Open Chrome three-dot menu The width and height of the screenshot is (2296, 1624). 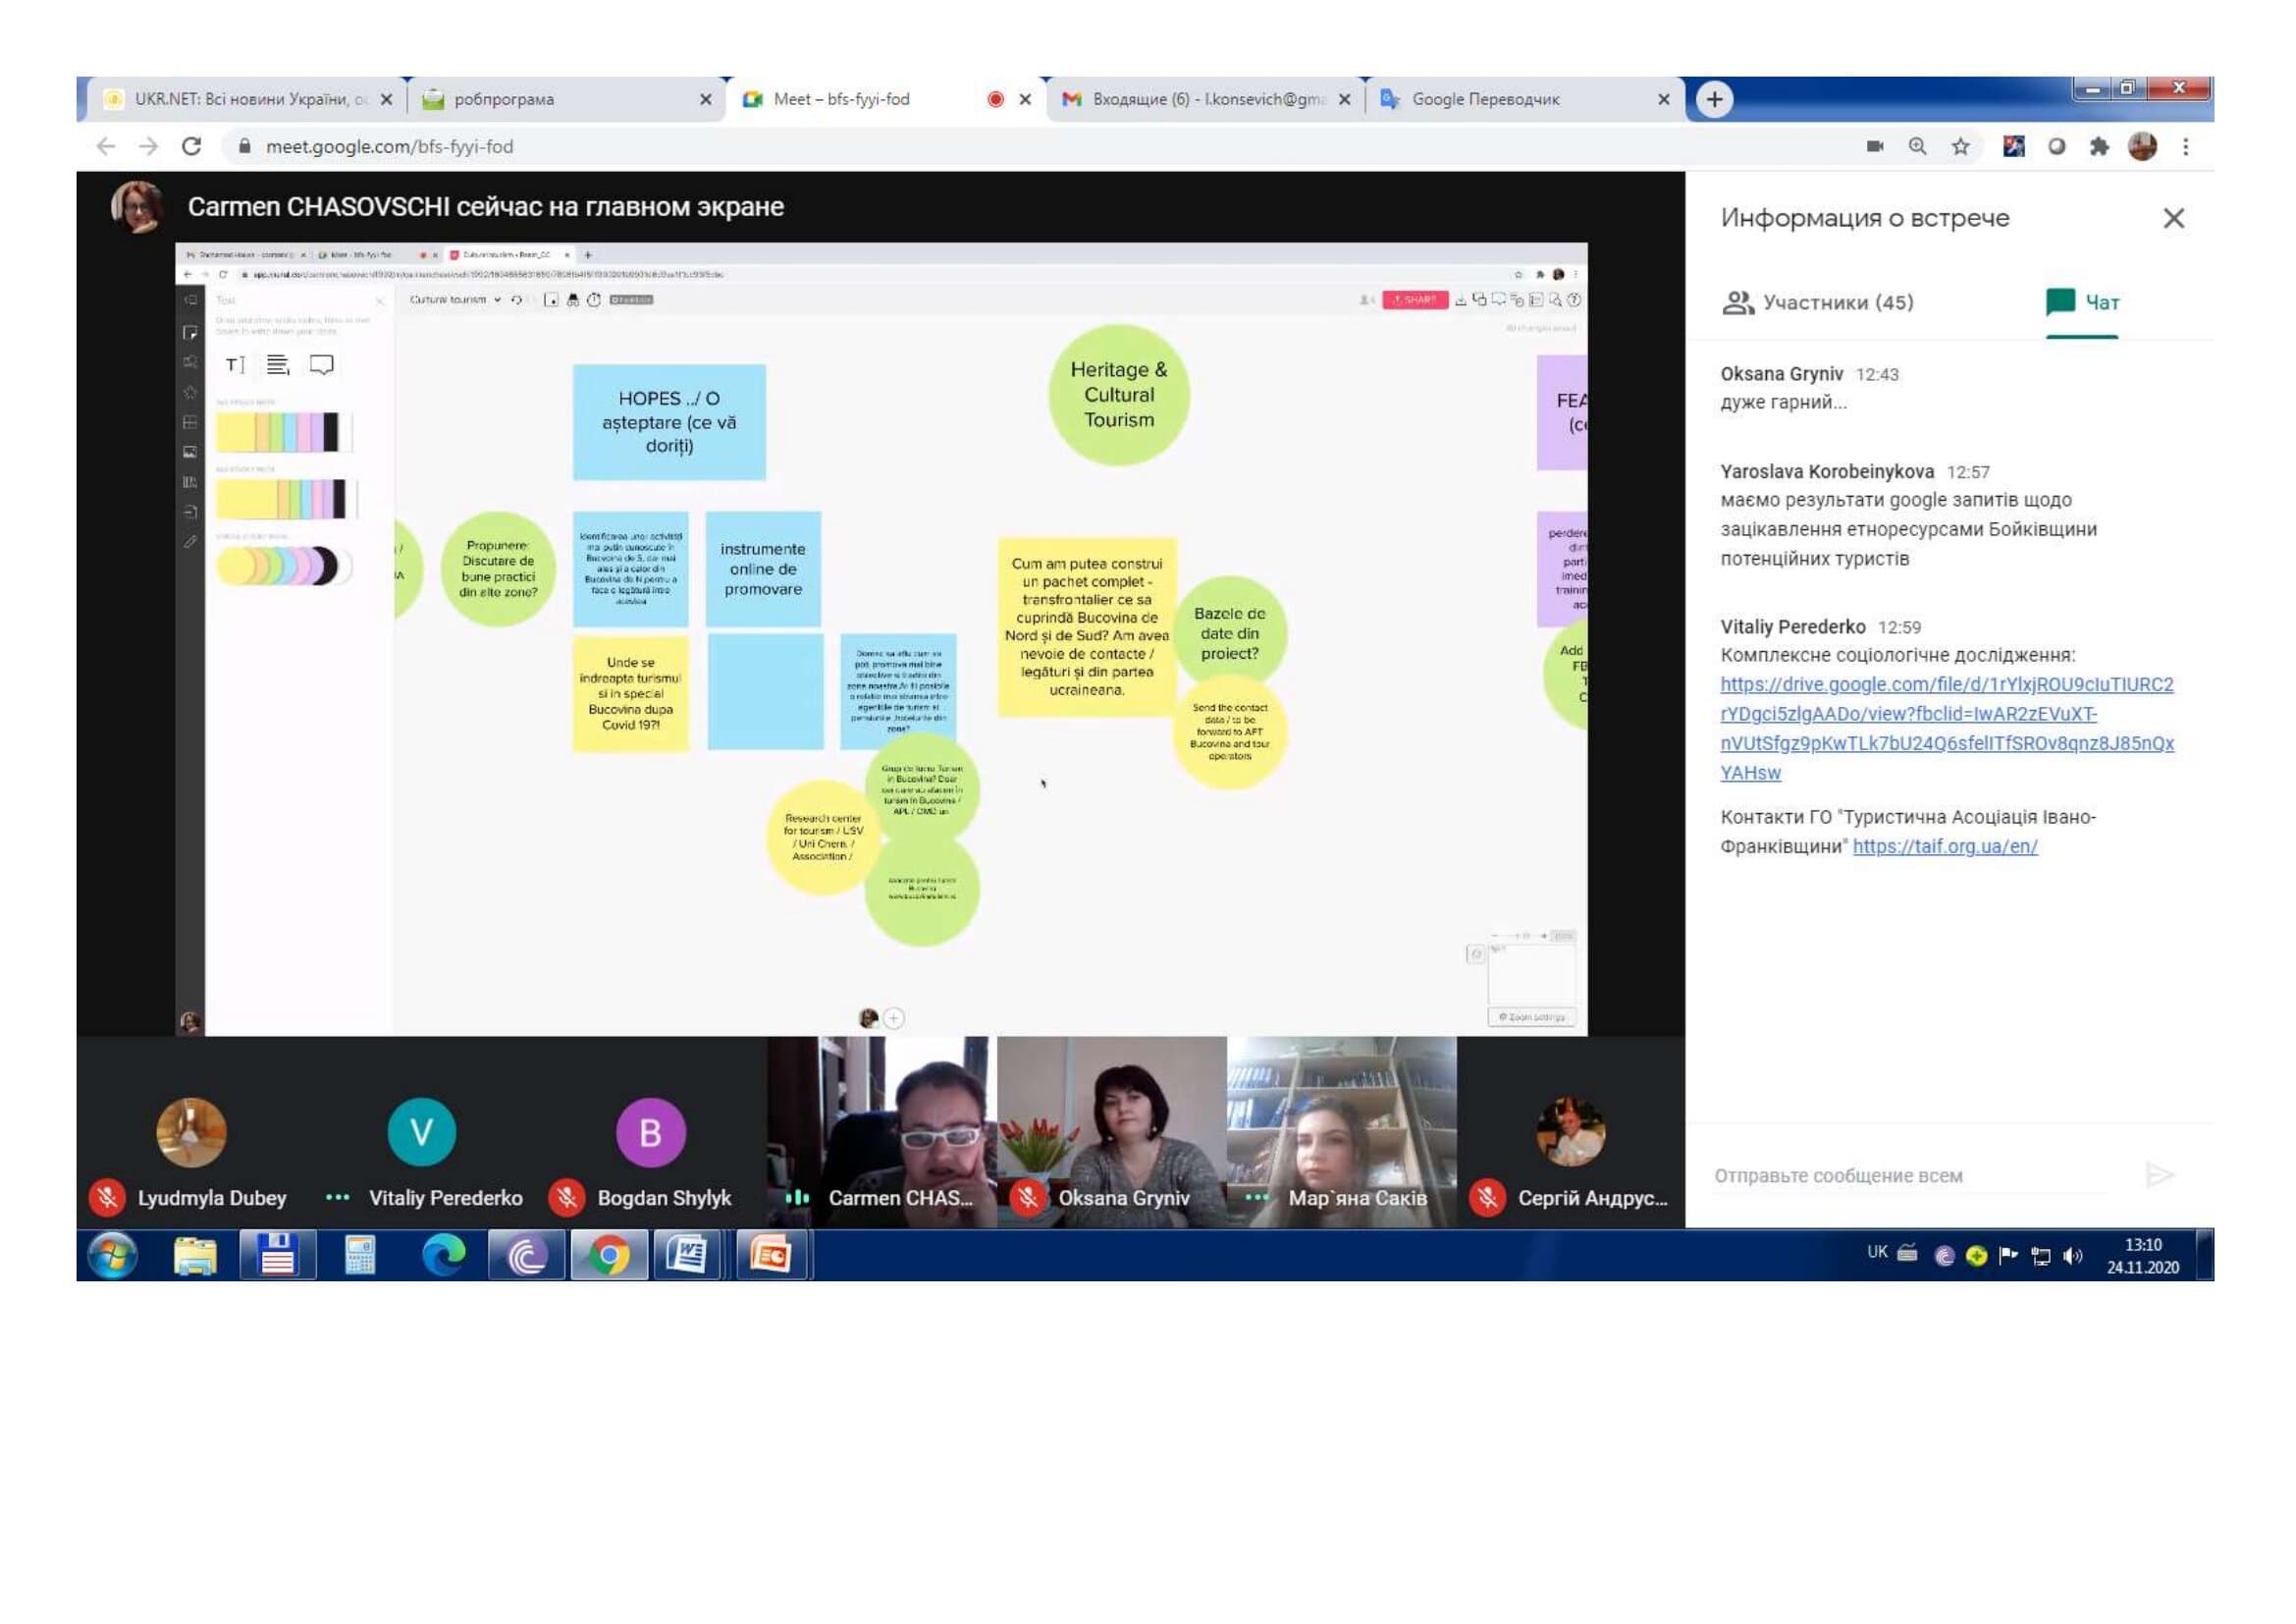[2186, 147]
